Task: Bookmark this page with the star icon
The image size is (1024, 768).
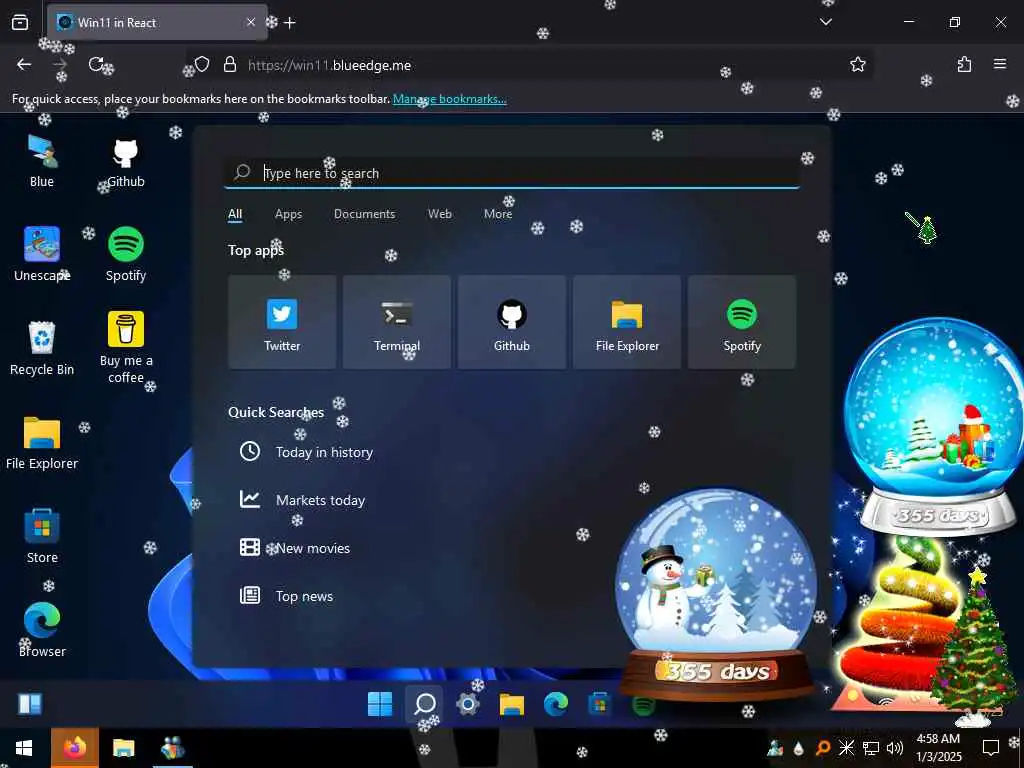Action: [x=857, y=65]
